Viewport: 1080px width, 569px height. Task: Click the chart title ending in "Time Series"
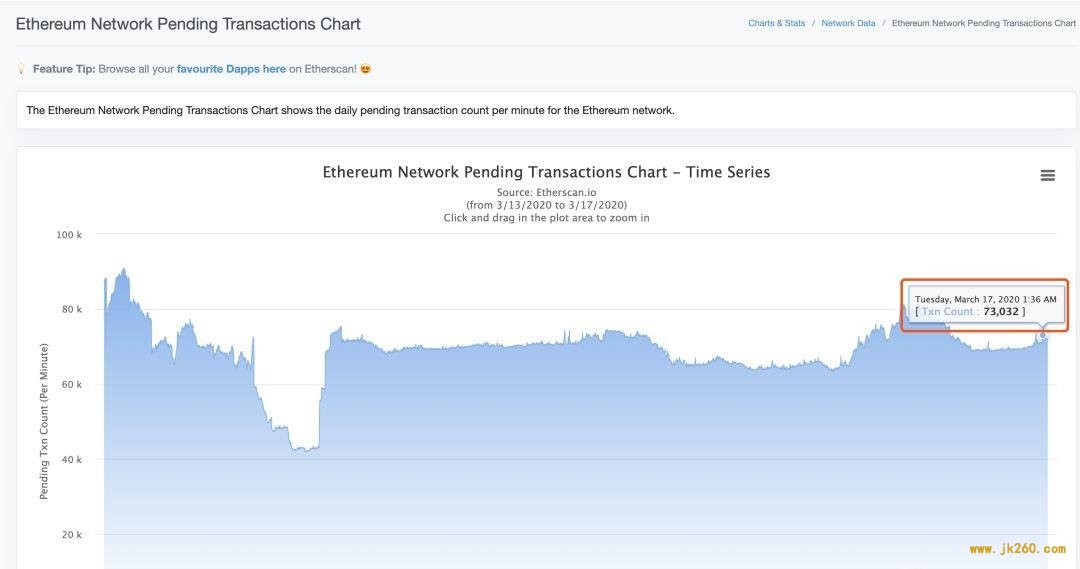546,172
